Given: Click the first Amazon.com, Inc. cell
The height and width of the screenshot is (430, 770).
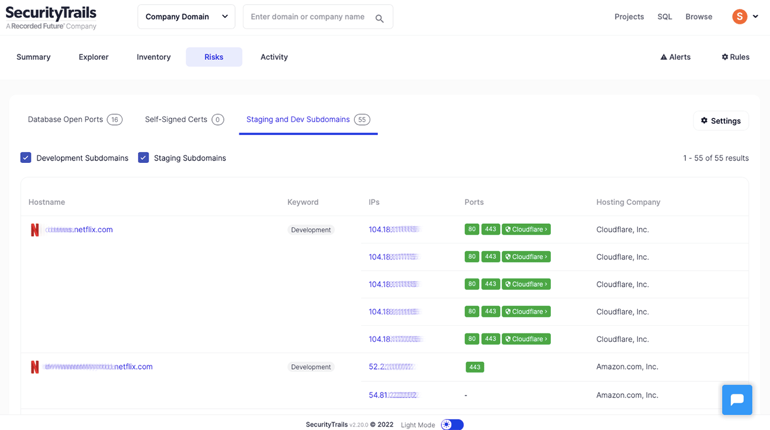Looking at the screenshot, I should coord(627,367).
